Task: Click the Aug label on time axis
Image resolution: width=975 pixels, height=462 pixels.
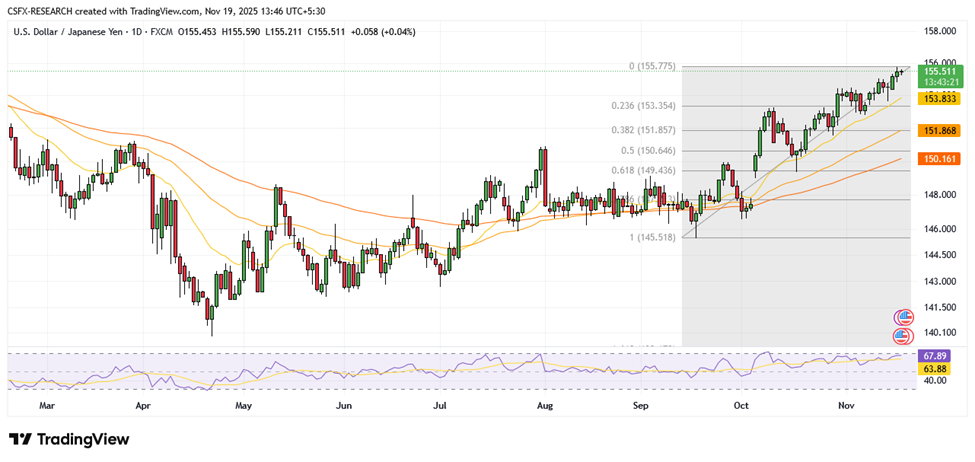Action: pyautogui.click(x=544, y=407)
